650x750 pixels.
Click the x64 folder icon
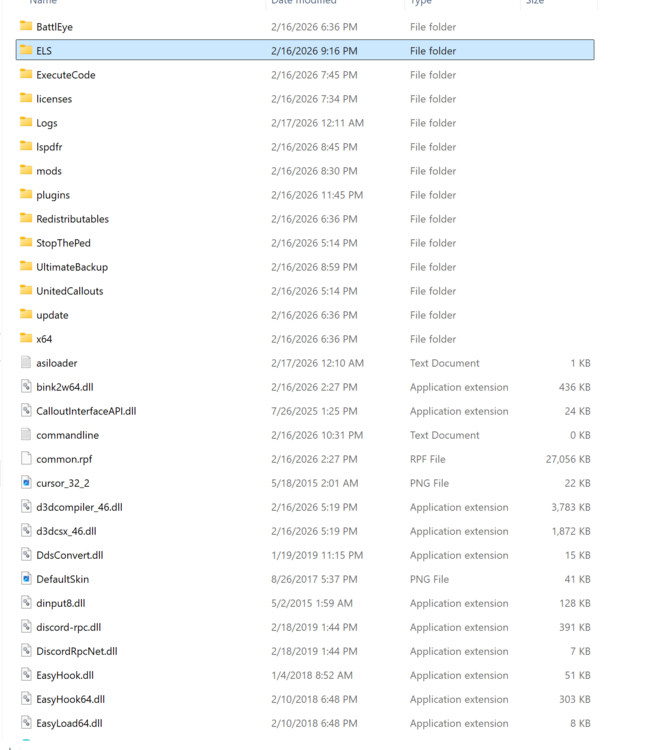[x=26, y=338]
